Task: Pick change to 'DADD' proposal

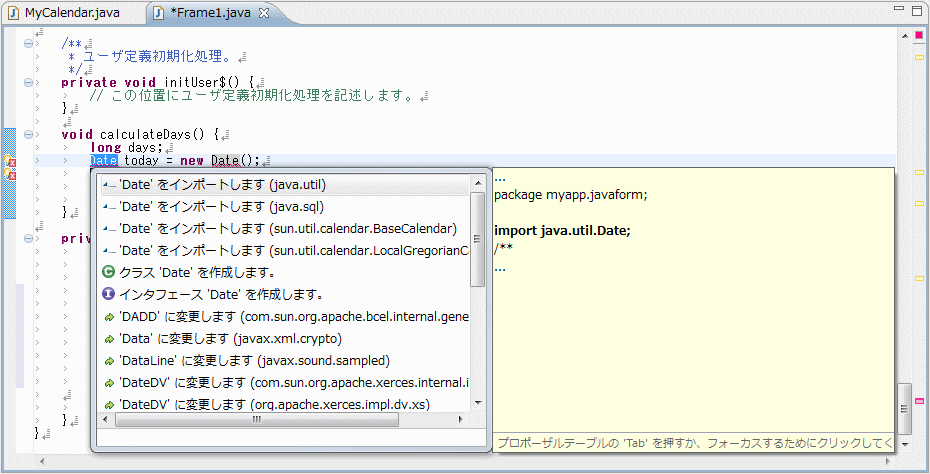Action: 286,317
